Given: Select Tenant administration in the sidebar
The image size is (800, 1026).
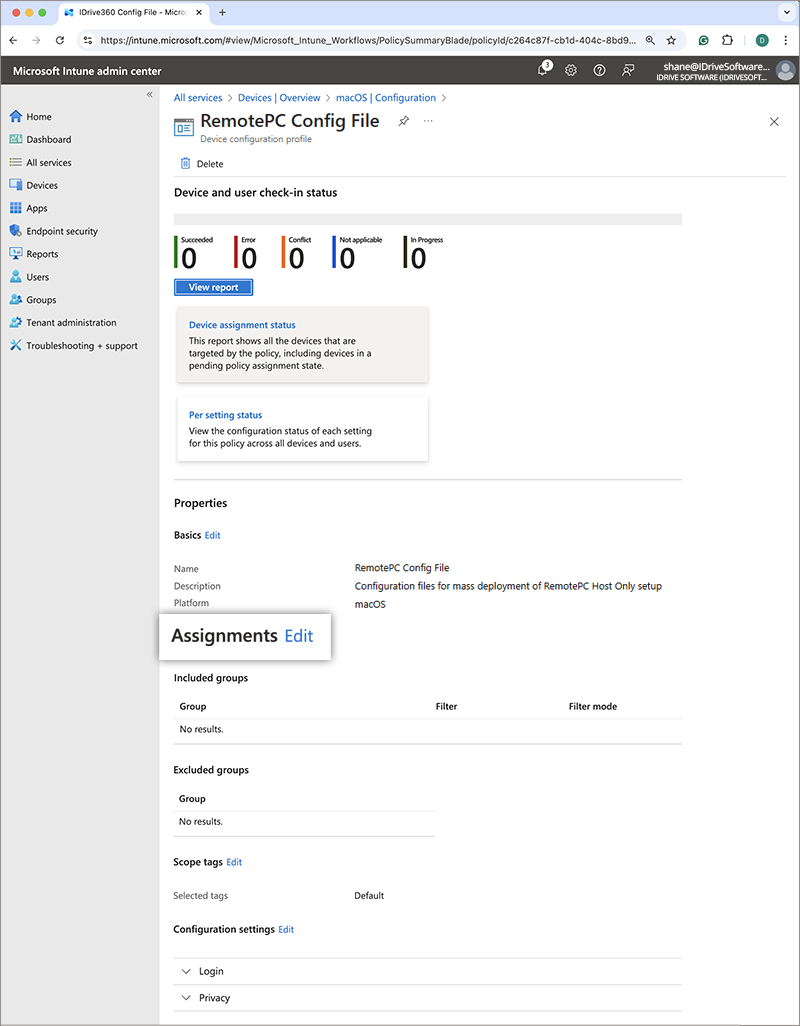Looking at the screenshot, I should (x=71, y=323).
